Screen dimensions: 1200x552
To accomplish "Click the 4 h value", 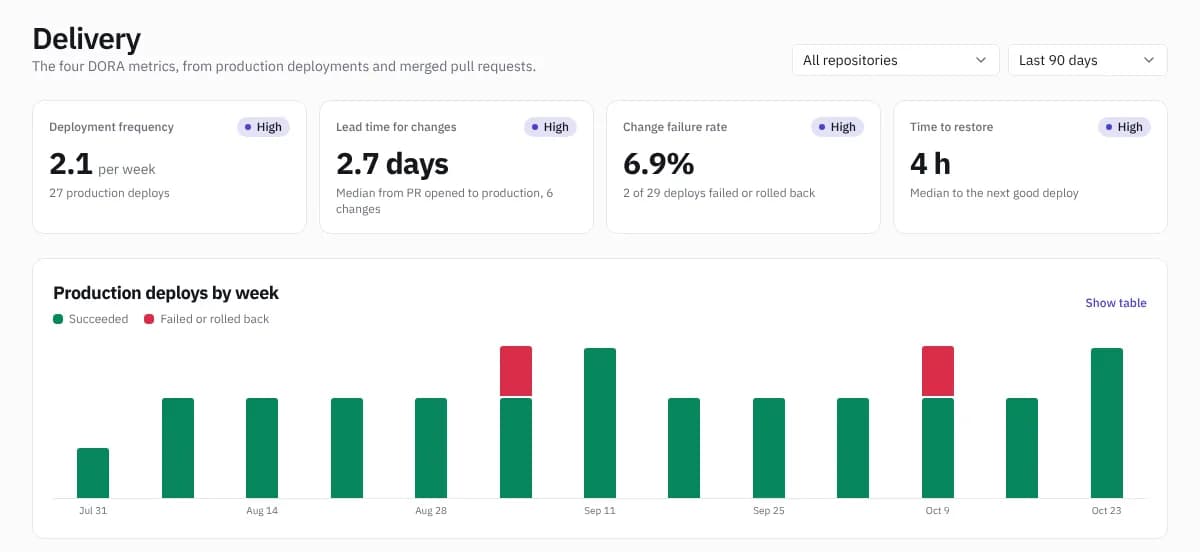I will coord(930,164).
